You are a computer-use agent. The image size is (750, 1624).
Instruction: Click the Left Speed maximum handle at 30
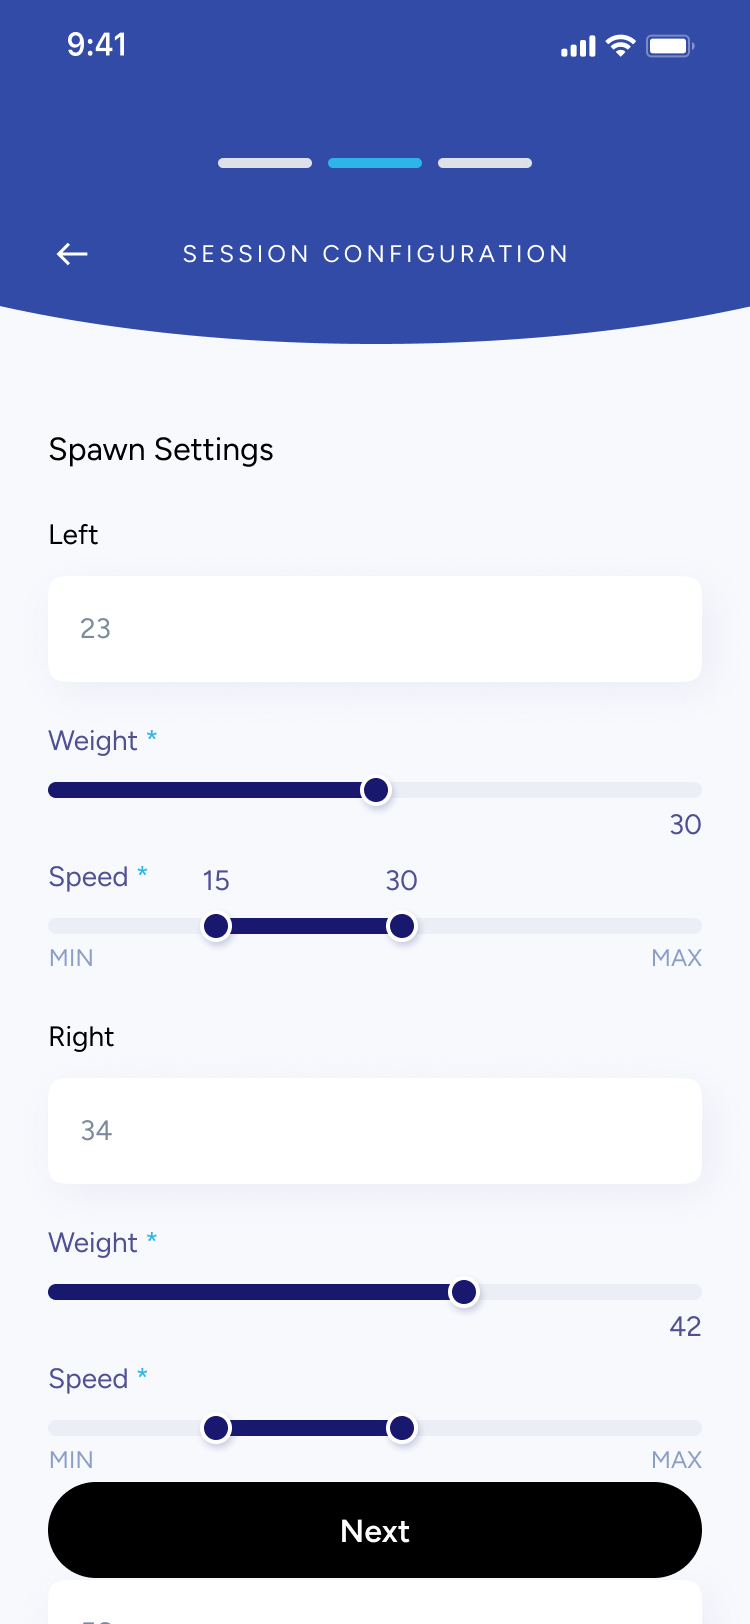click(402, 926)
